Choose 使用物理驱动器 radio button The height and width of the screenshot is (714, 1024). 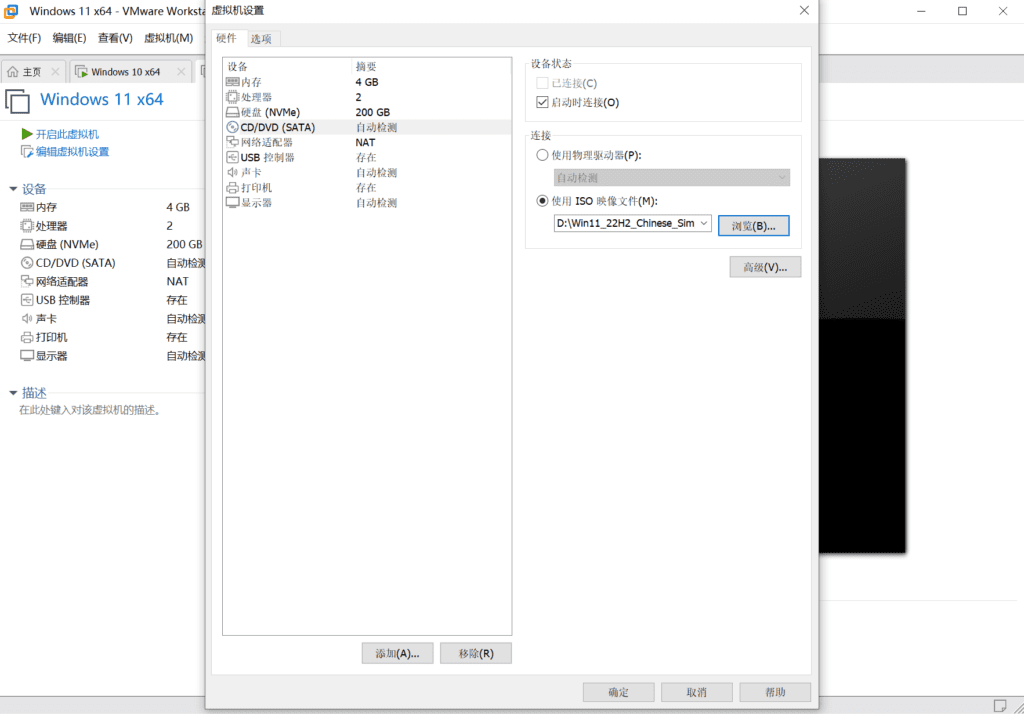pos(543,155)
